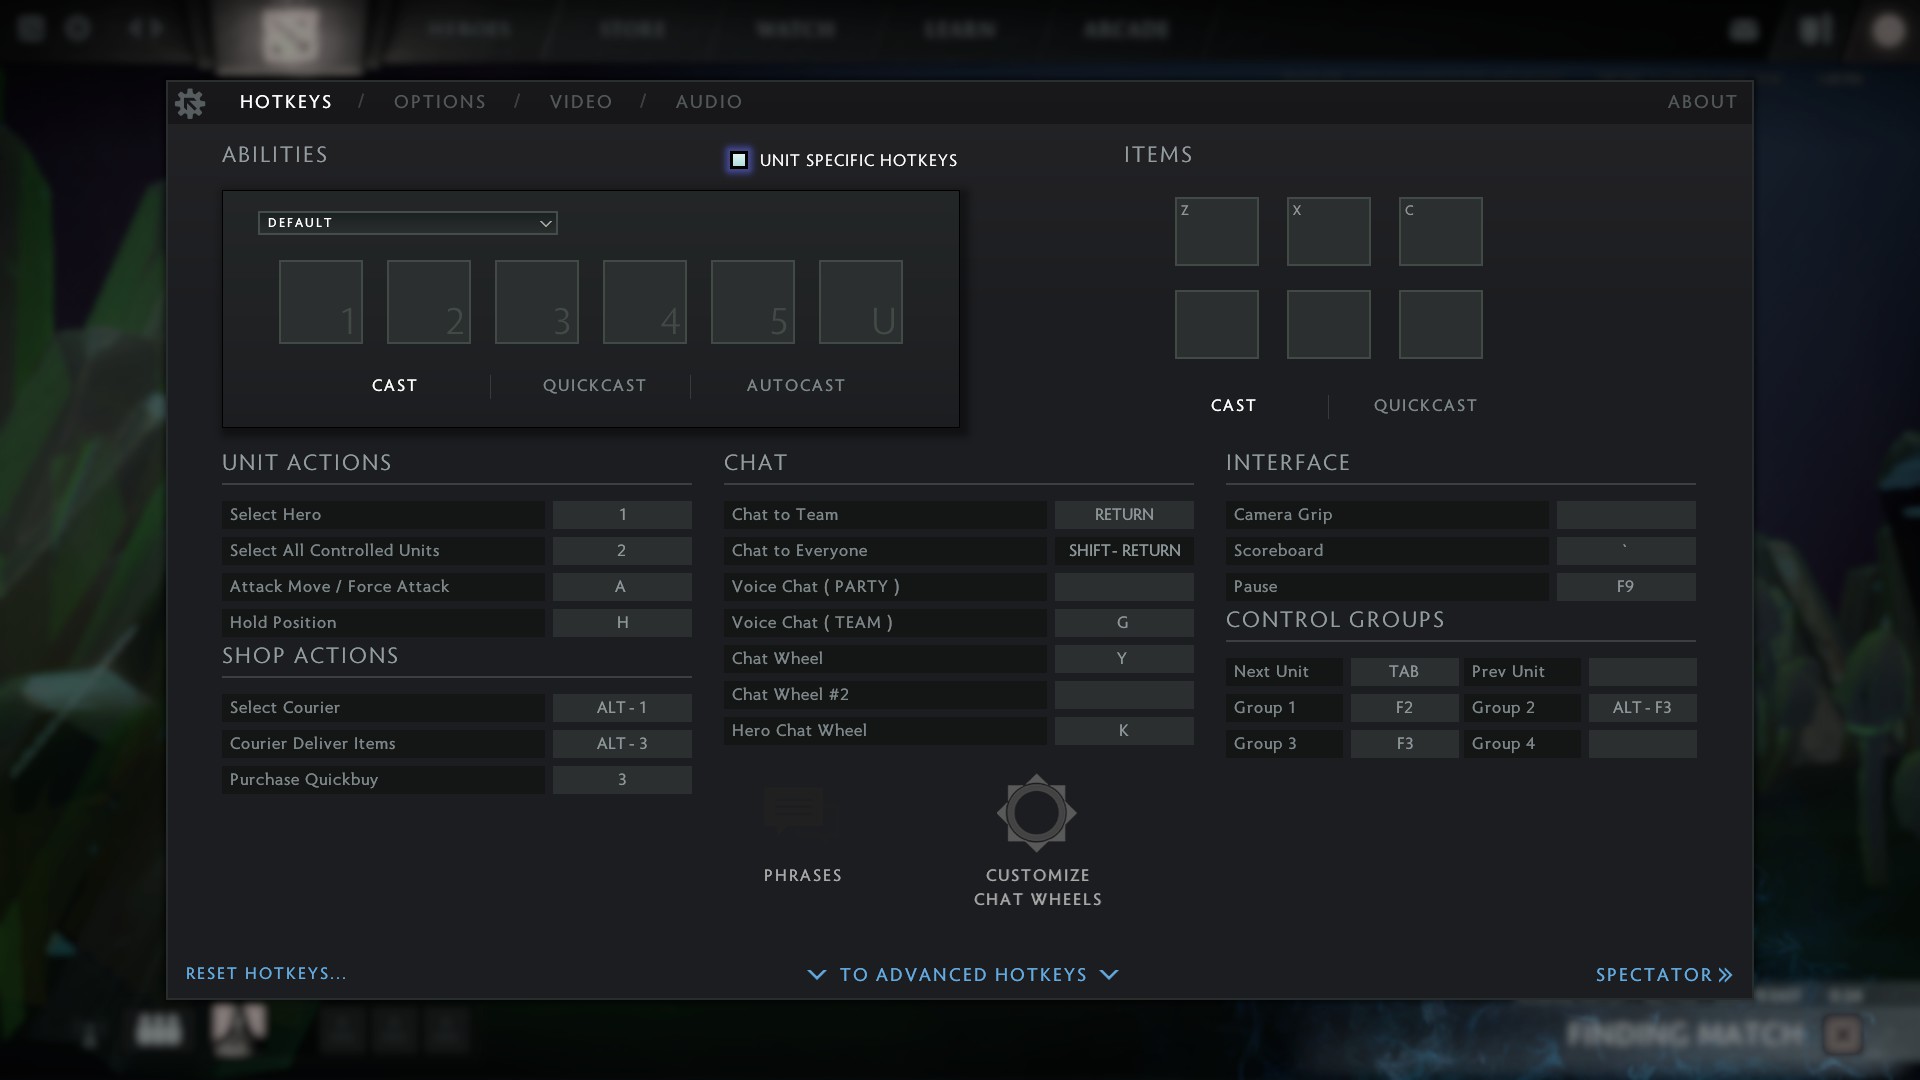Click the fourth ability slot 4
The height and width of the screenshot is (1080, 1920).
644,302
